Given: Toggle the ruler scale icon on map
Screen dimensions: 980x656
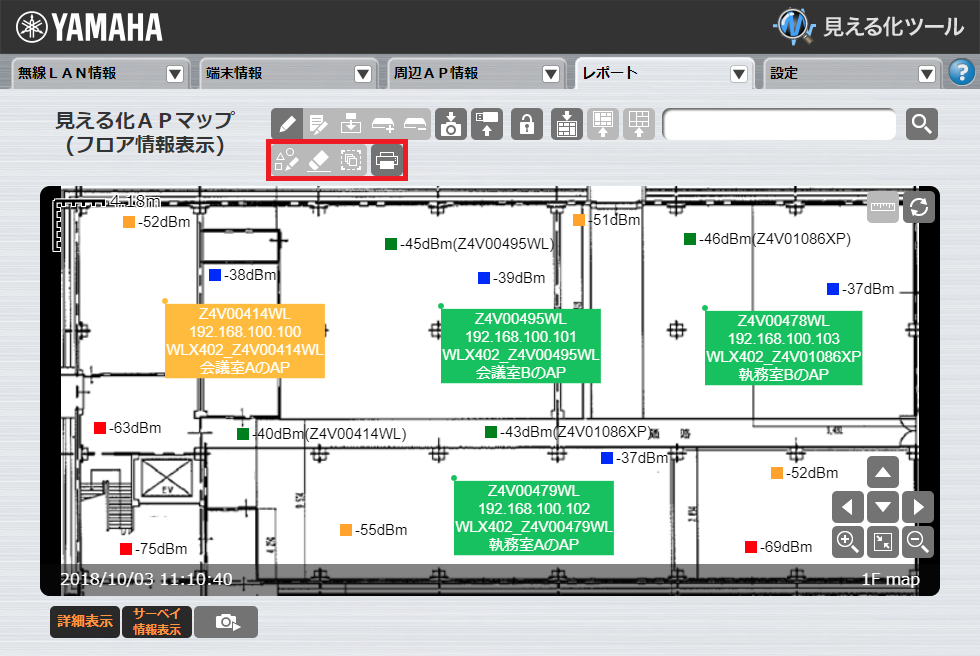Looking at the screenshot, I should (x=883, y=208).
